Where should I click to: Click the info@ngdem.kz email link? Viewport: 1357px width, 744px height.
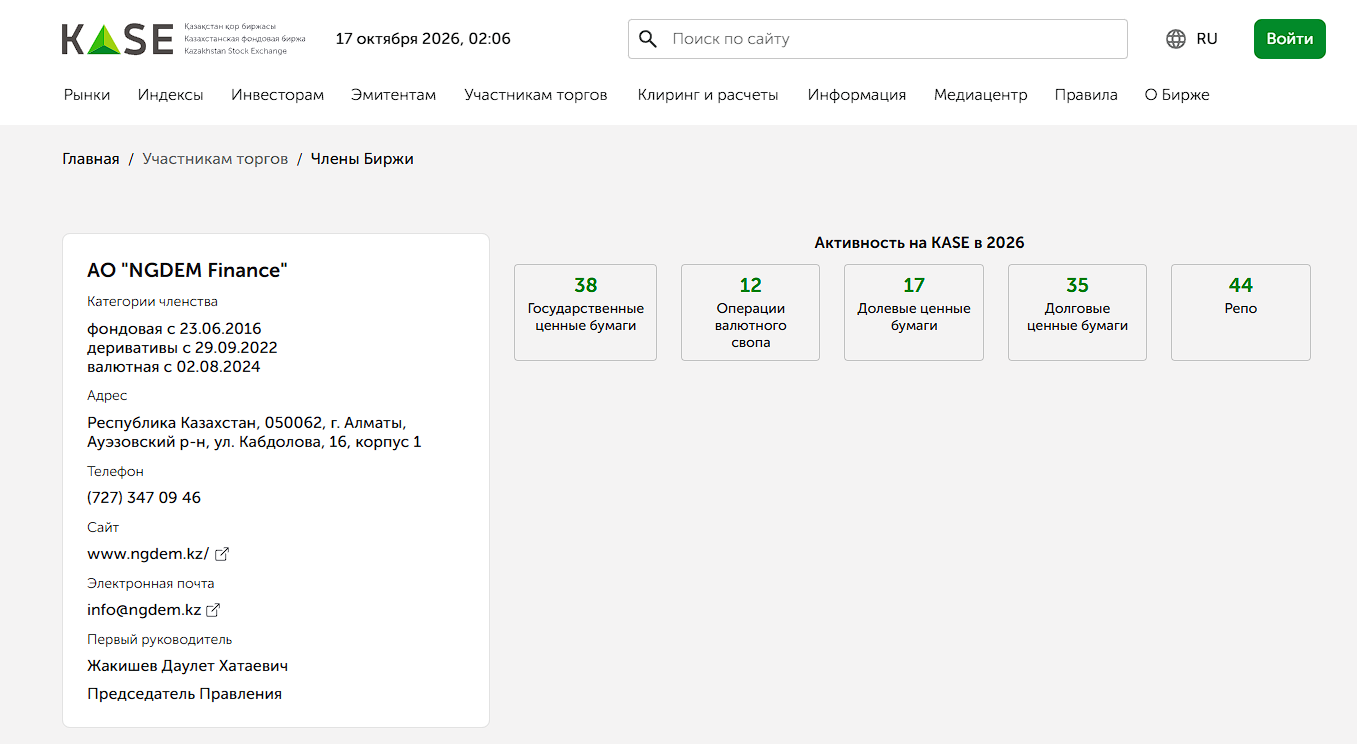pos(144,610)
